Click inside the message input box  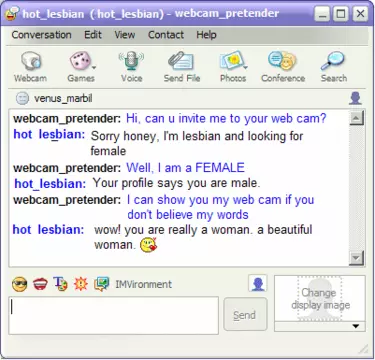[x=114, y=315]
